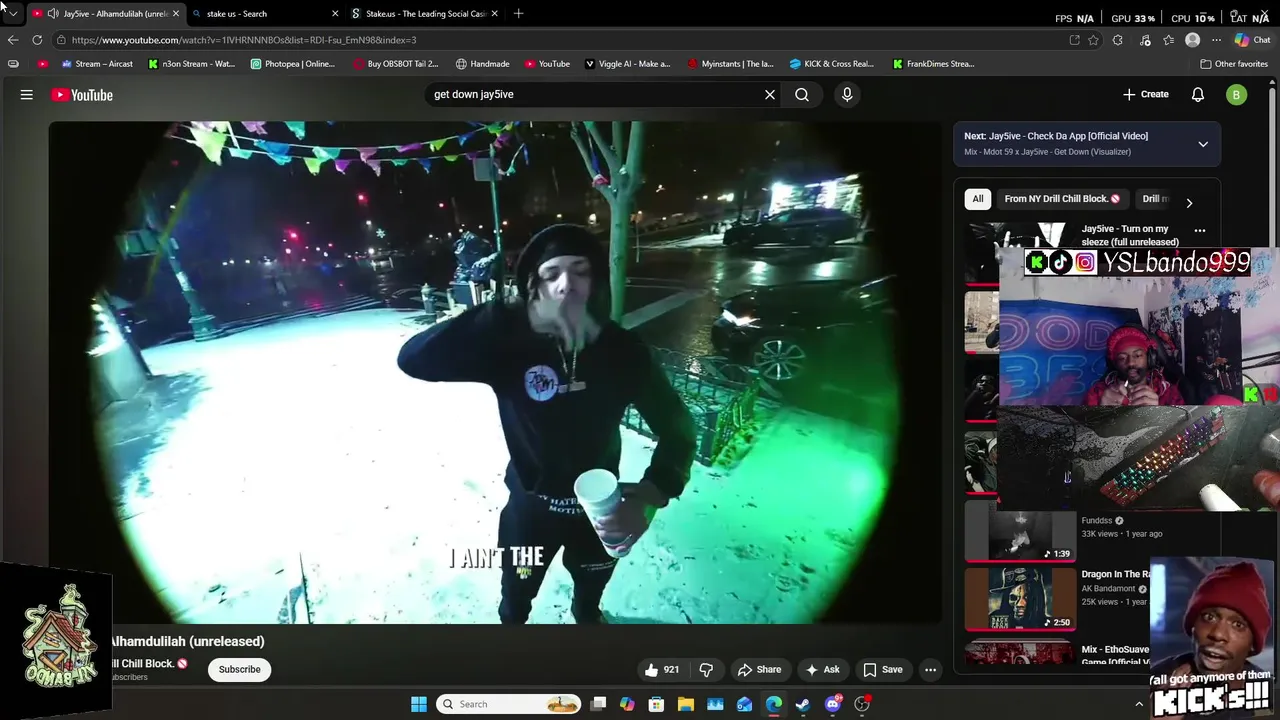Open the Copilot Chat button
The width and height of the screenshot is (1280, 720).
[x=1252, y=40]
